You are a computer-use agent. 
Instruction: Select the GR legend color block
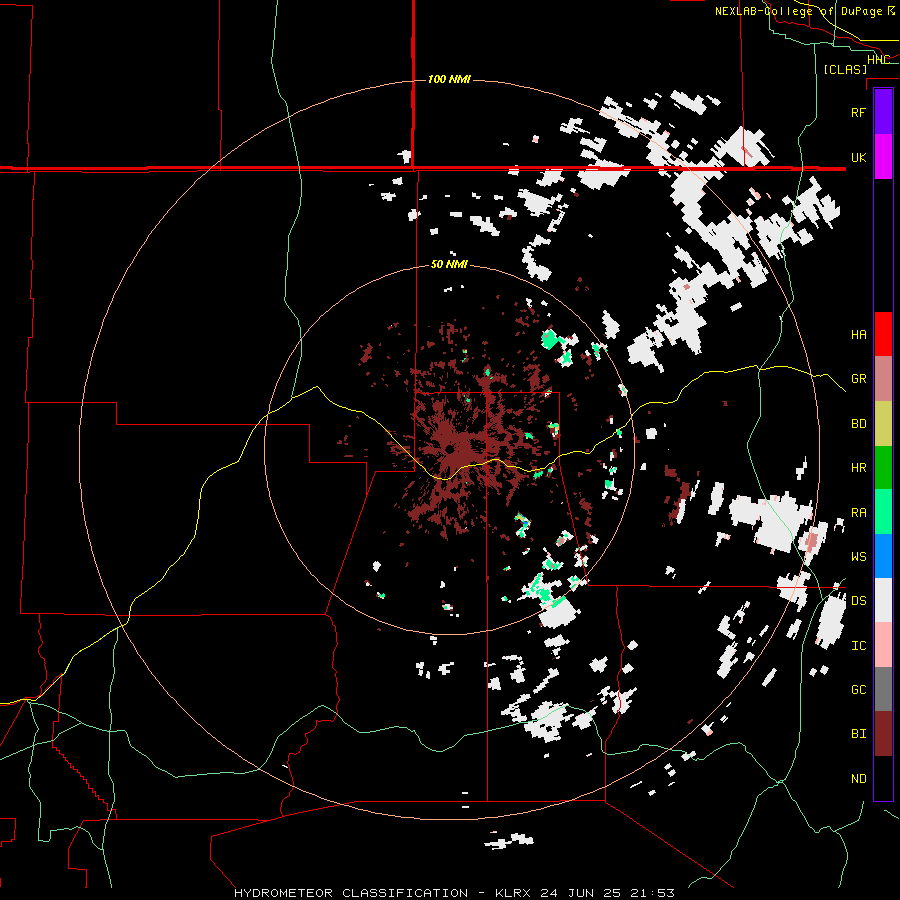pyautogui.click(x=883, y=379)
